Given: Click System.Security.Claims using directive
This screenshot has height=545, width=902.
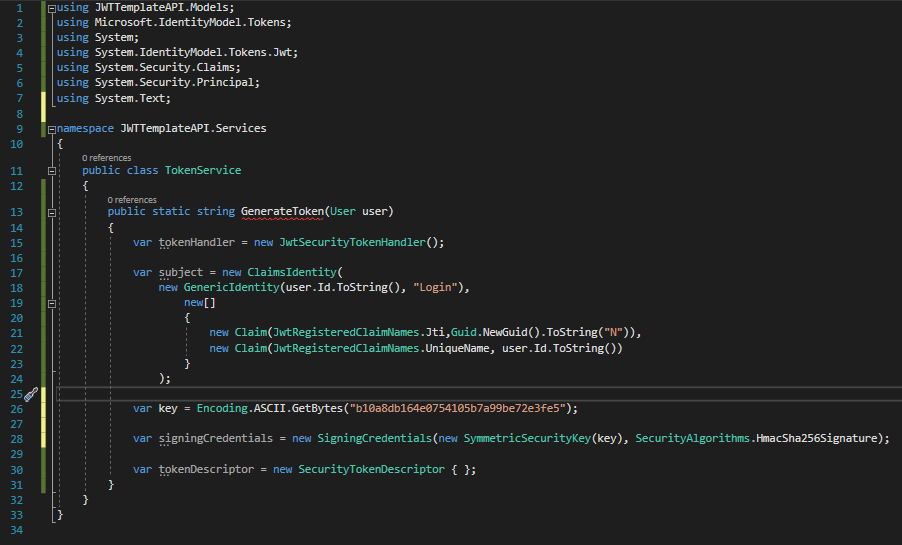Looking at the screenshot, I should coord(165,67).
